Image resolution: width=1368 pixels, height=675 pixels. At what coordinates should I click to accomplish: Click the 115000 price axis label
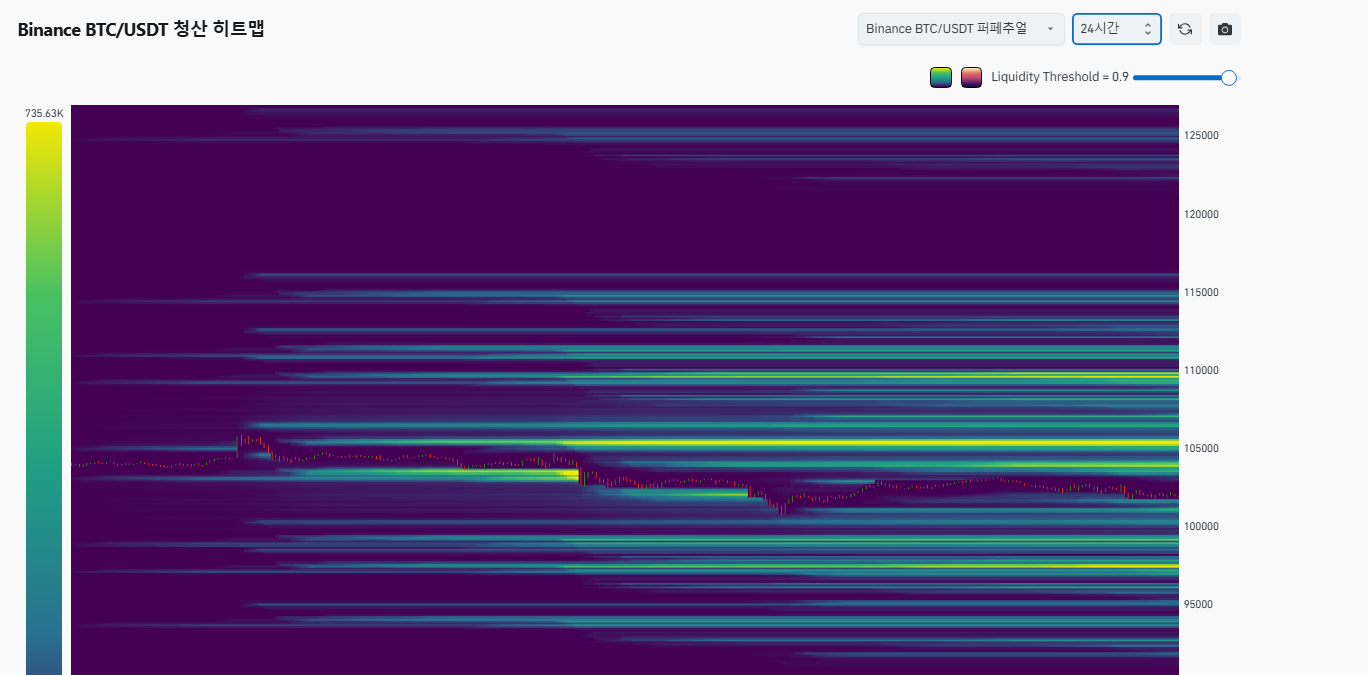1203,292
